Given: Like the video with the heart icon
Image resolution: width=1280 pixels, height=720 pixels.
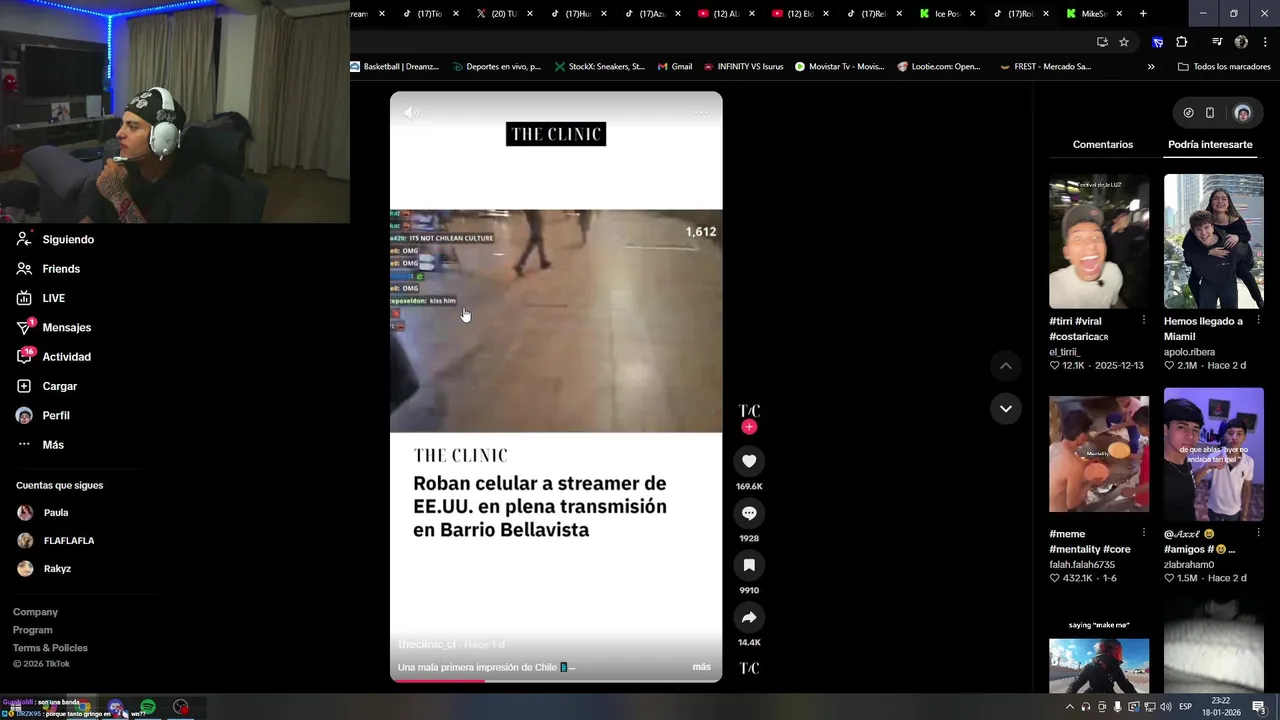Looking at the screenshot, I should click(x=749, y=461).
